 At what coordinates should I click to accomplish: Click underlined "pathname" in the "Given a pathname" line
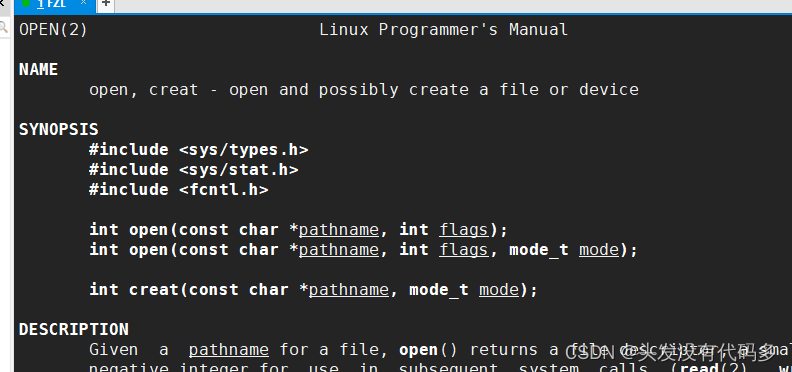pos(229,350)
